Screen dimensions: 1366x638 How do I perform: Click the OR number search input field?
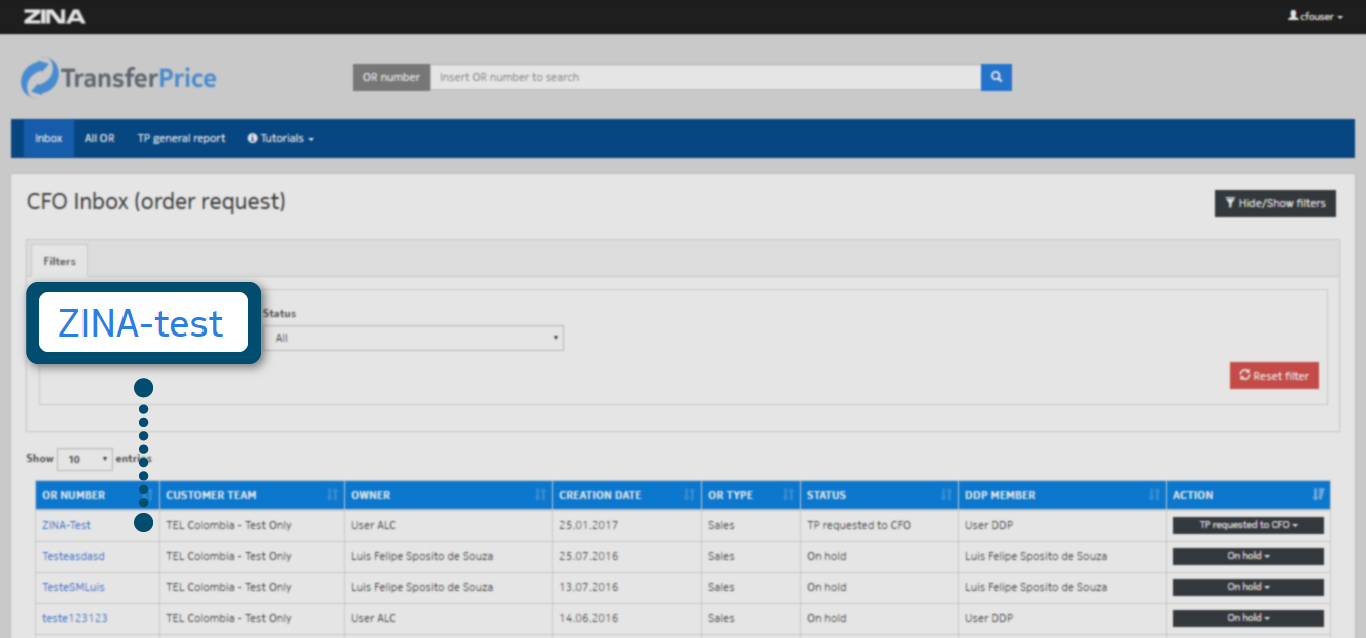point(705,77)
